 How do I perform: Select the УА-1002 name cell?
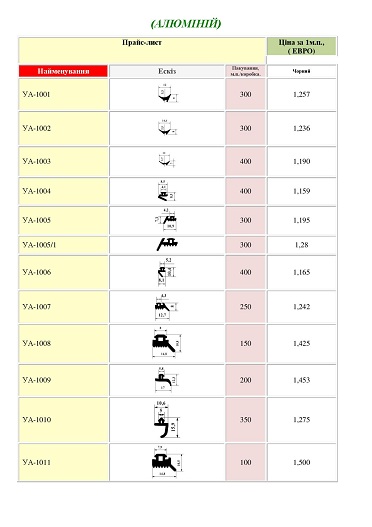click(64, 128)
